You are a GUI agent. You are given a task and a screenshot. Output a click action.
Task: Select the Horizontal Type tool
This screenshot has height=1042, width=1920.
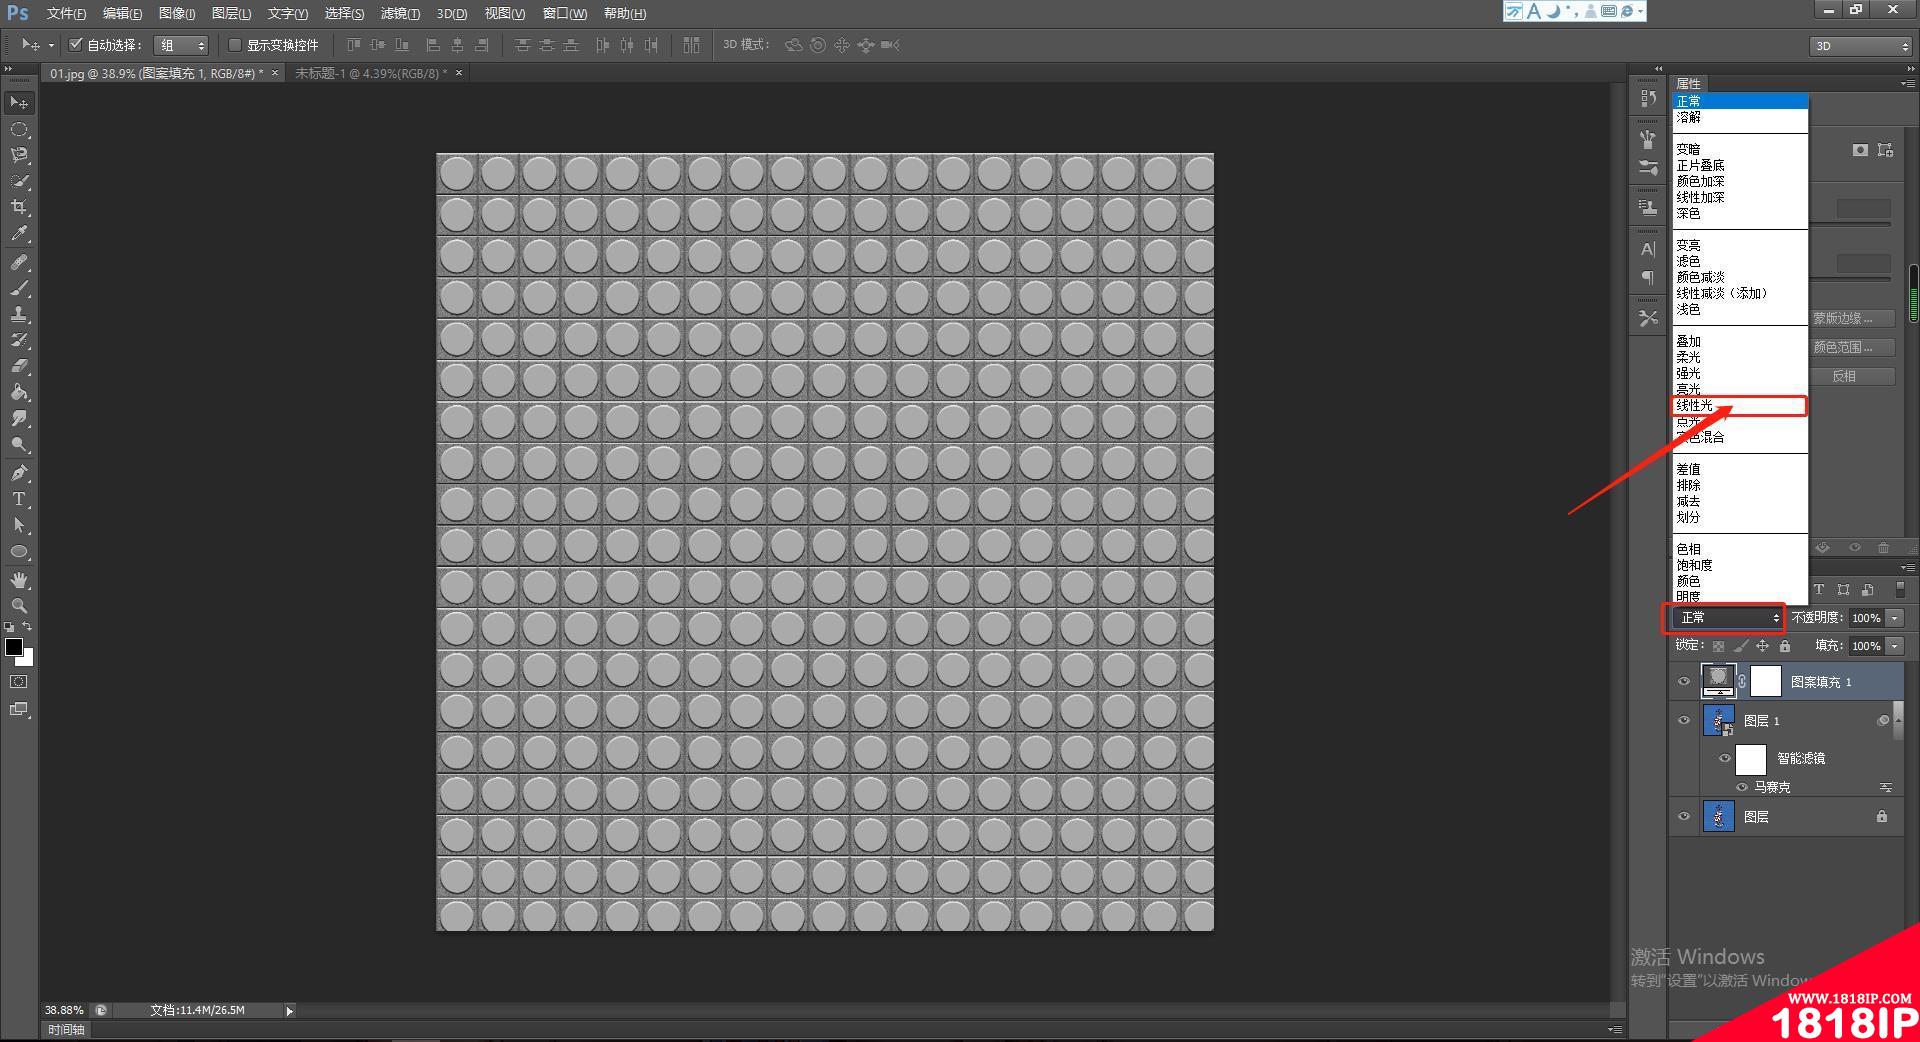pos(19,499)
